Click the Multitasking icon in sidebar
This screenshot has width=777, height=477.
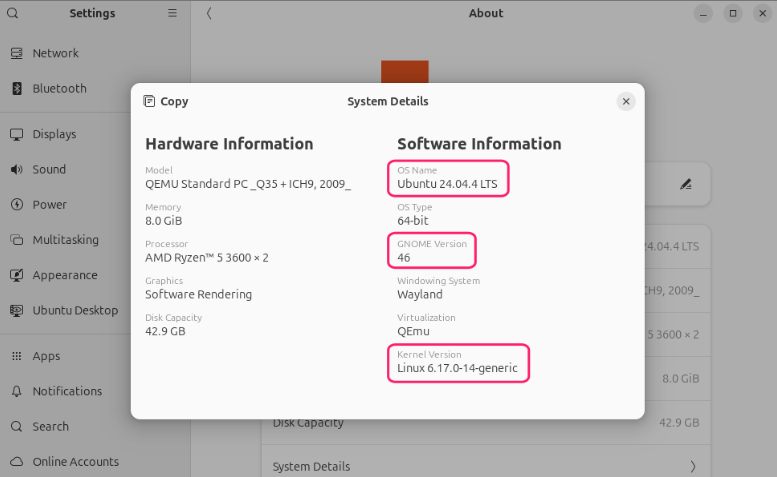[16, 240]
